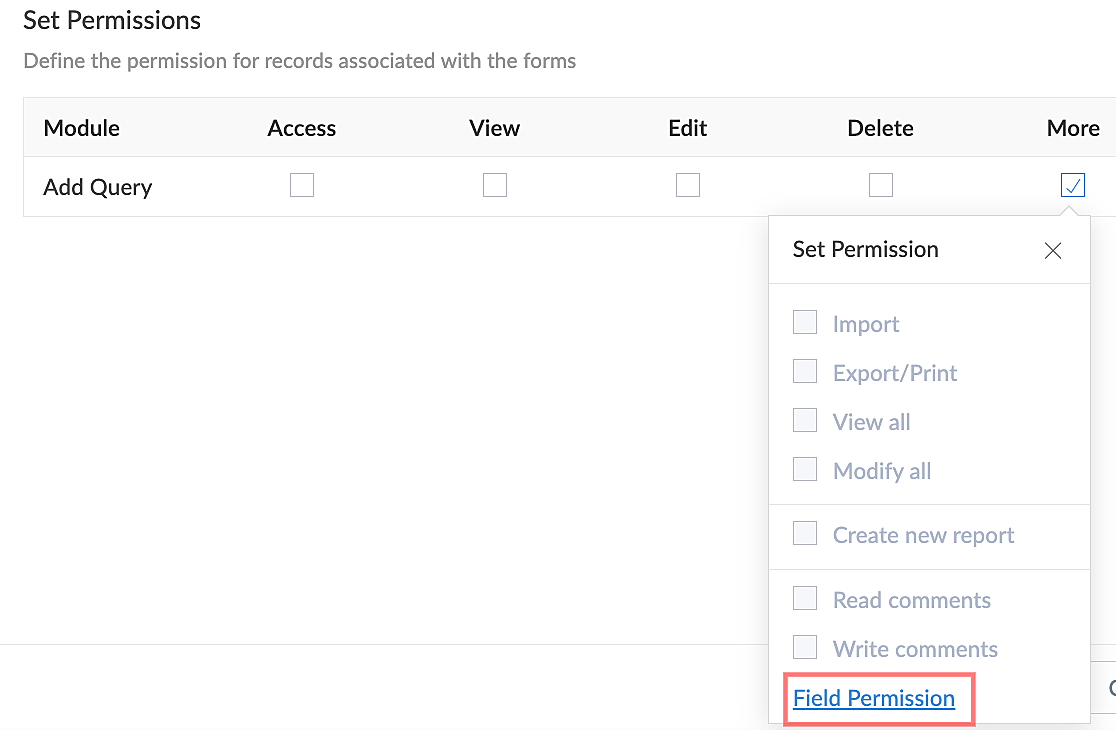Click the Module column header
This screenshot has height=730, width=1116.
82,128
